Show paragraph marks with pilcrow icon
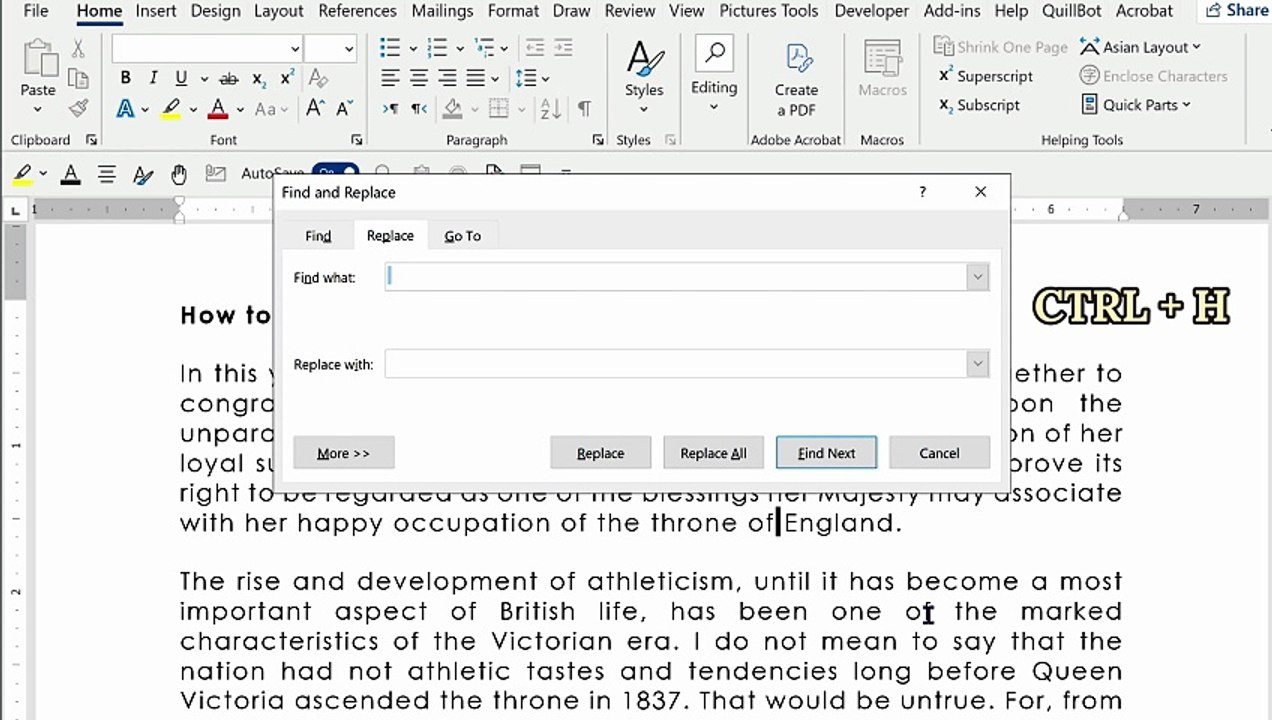The height and width of the screenshot is (720, 1272). pyautogui.click(x=584, y=108)
